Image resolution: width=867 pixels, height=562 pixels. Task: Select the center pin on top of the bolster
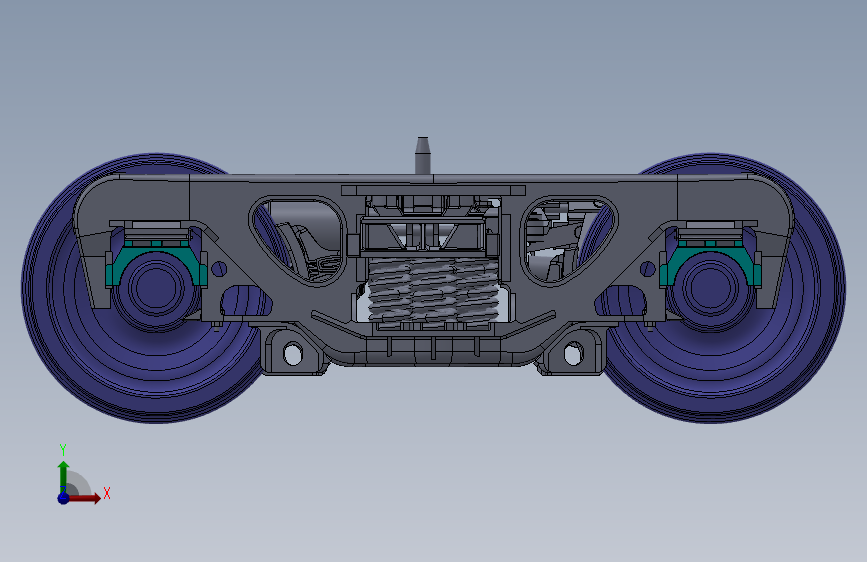423,155
